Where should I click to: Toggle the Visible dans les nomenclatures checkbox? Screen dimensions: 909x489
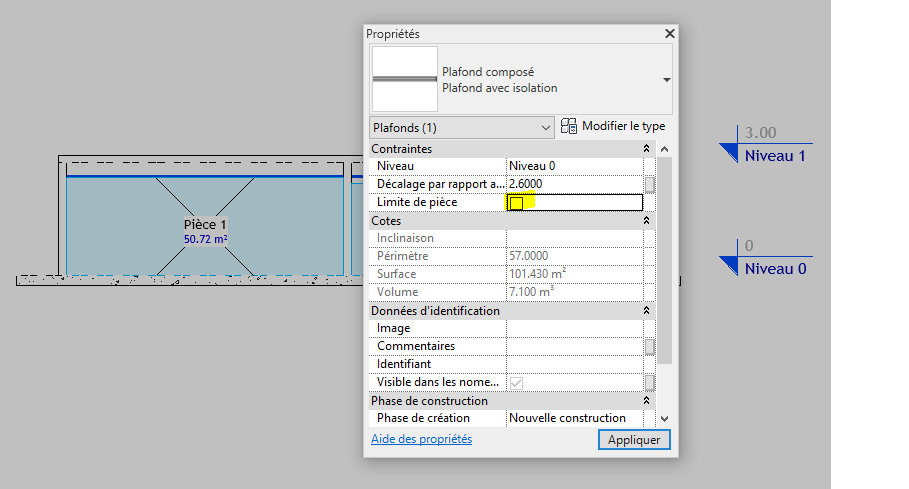tap(516, 383)
